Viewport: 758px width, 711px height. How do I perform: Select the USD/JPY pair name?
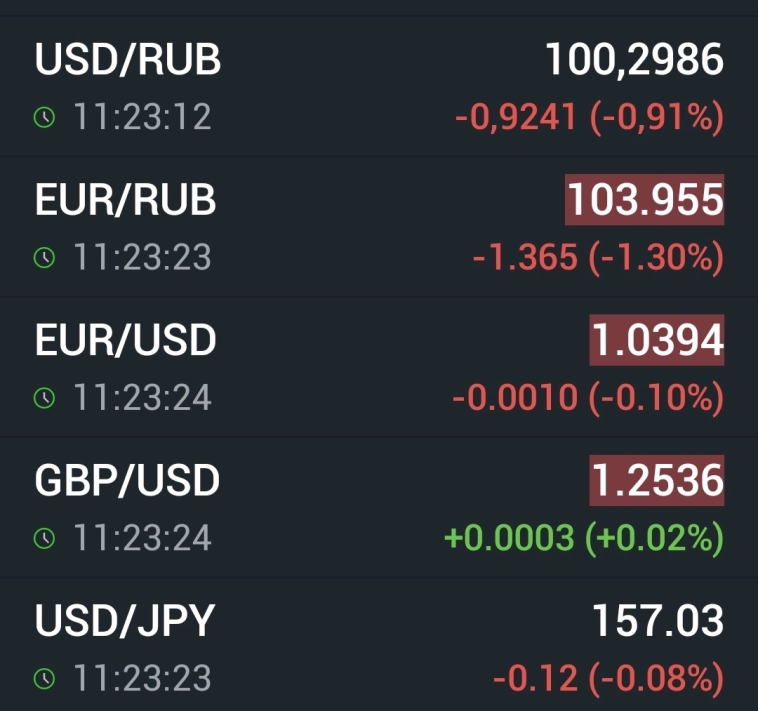125,621
